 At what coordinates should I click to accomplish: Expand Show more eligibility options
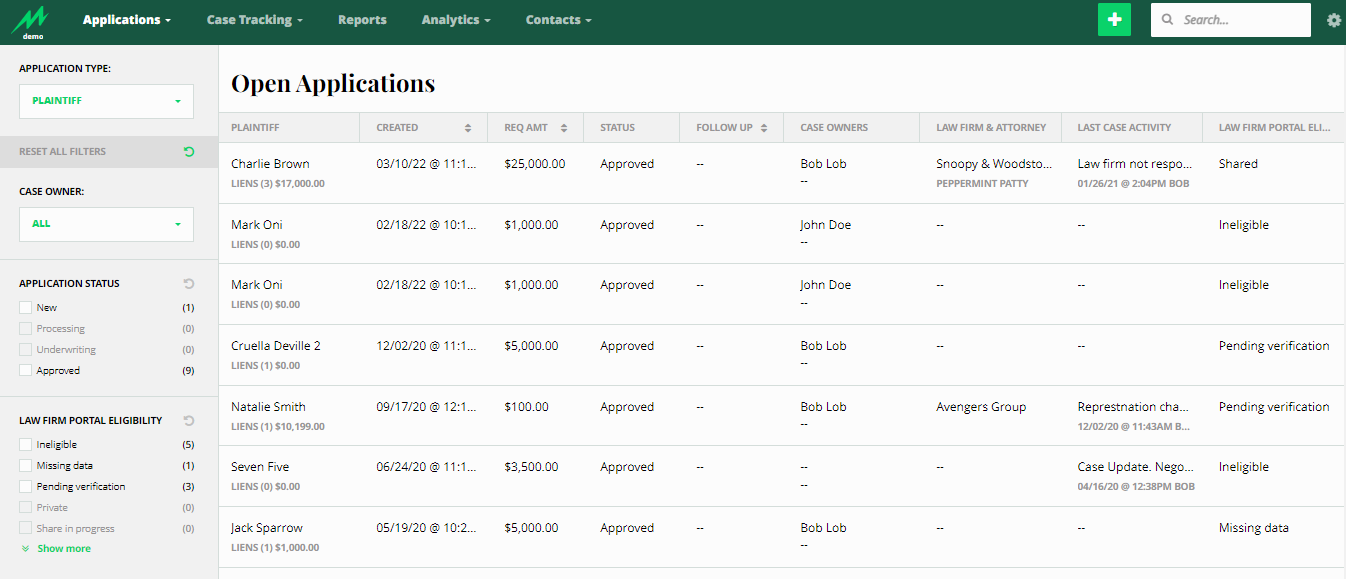(63, 549)
